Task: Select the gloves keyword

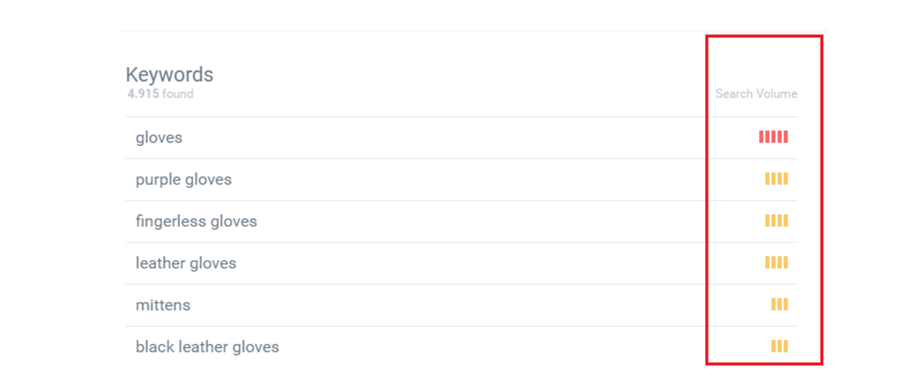Action: tap(159, 138)
